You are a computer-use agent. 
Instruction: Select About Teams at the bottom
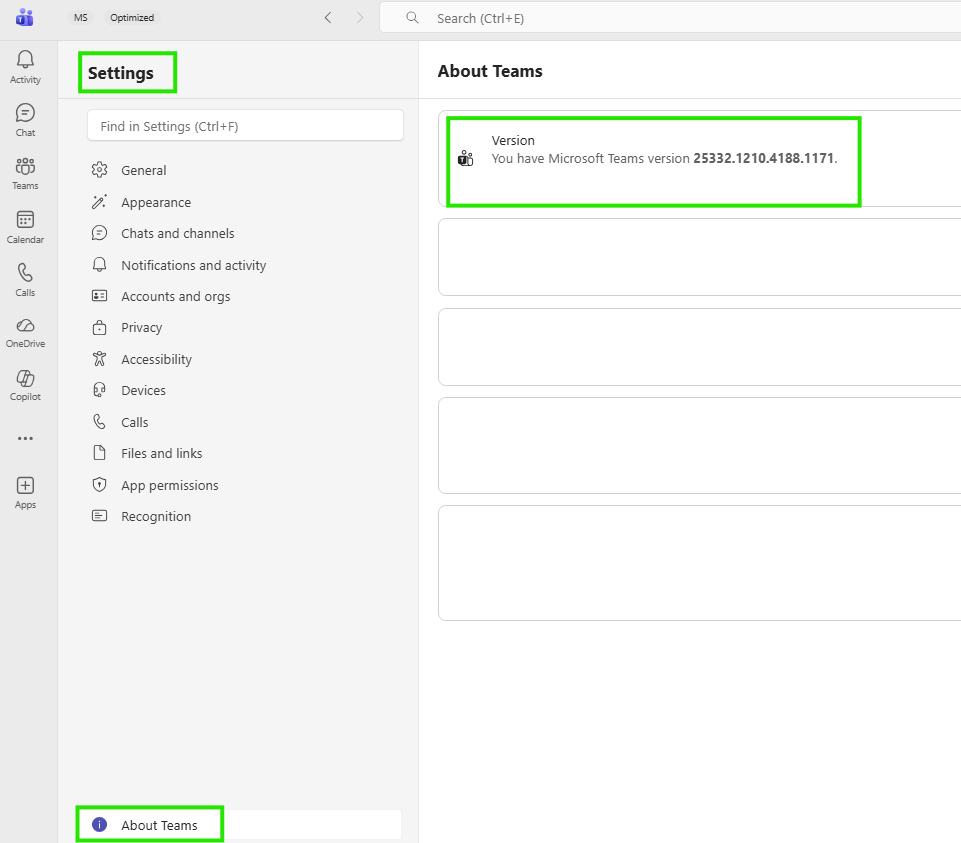pyautogui.click(x=241, y=825)
